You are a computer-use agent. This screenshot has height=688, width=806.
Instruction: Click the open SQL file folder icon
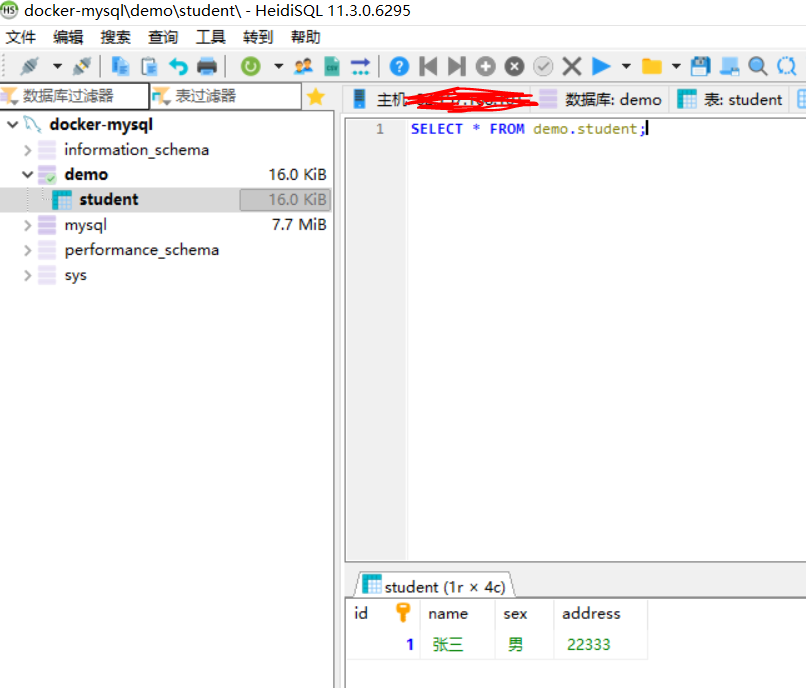(x=652, y=66)
